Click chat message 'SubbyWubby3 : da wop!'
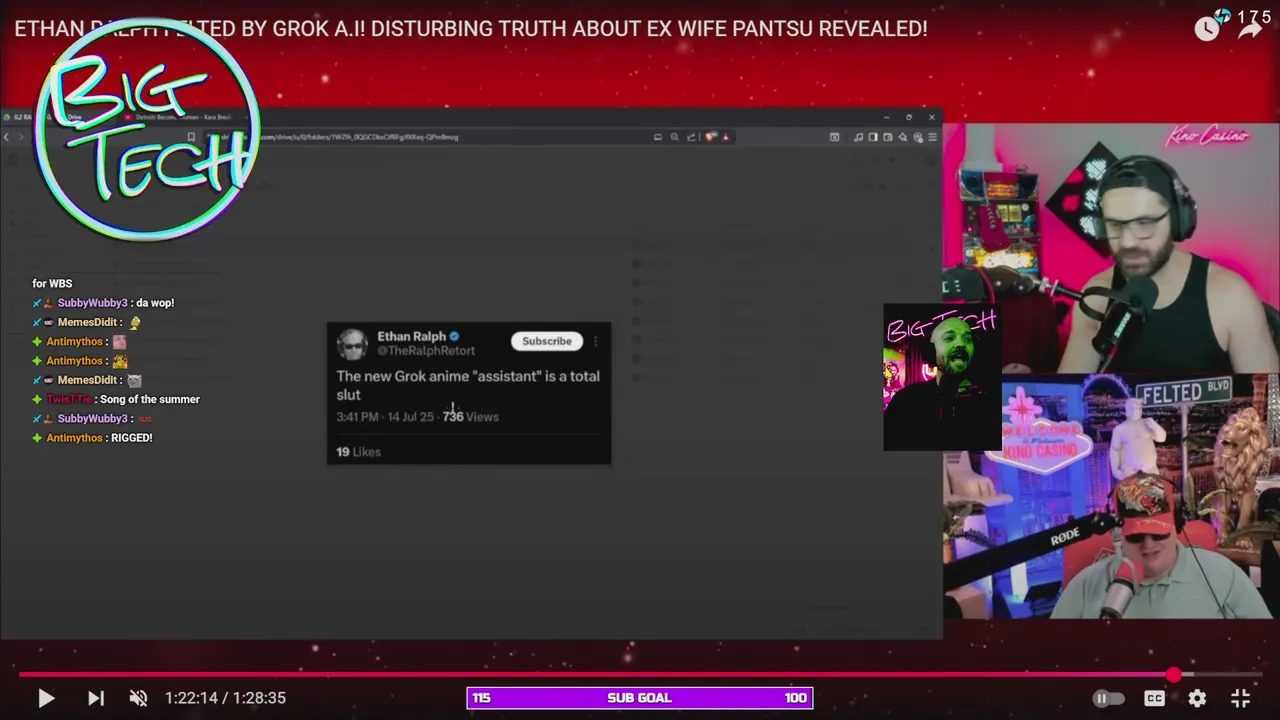The image size is (1280, 720). [x=103, y=303]
